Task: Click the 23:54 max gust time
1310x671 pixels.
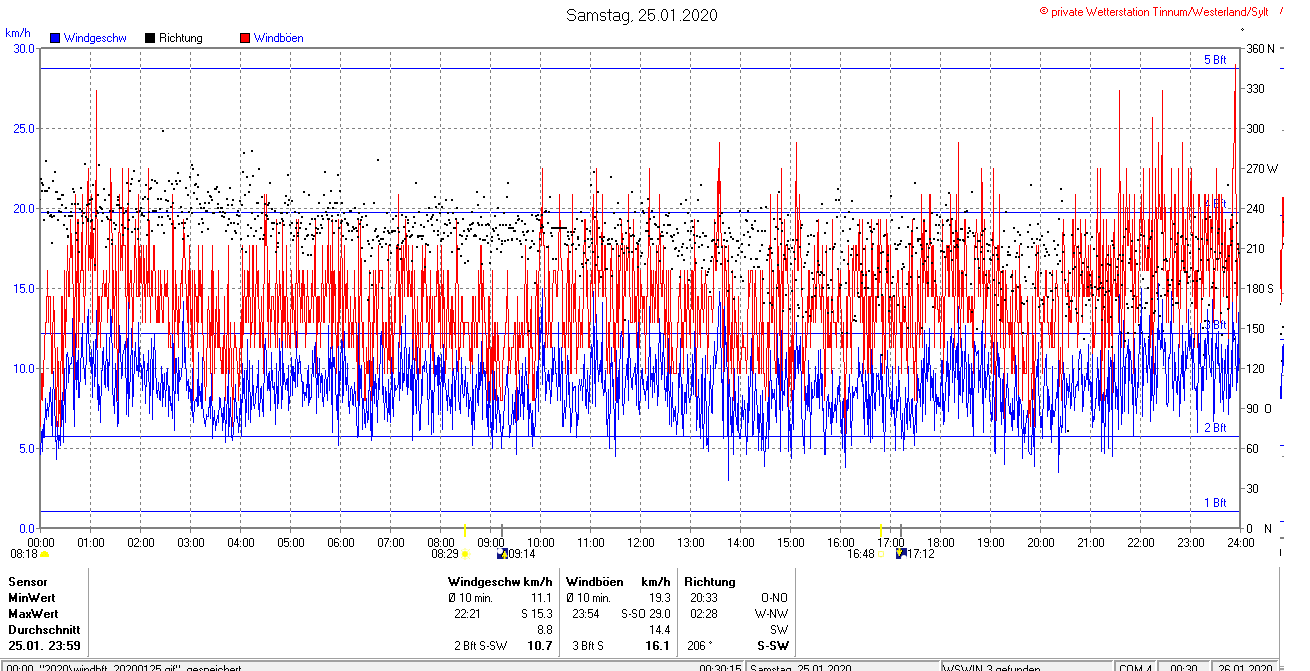Action: (586, 613)
